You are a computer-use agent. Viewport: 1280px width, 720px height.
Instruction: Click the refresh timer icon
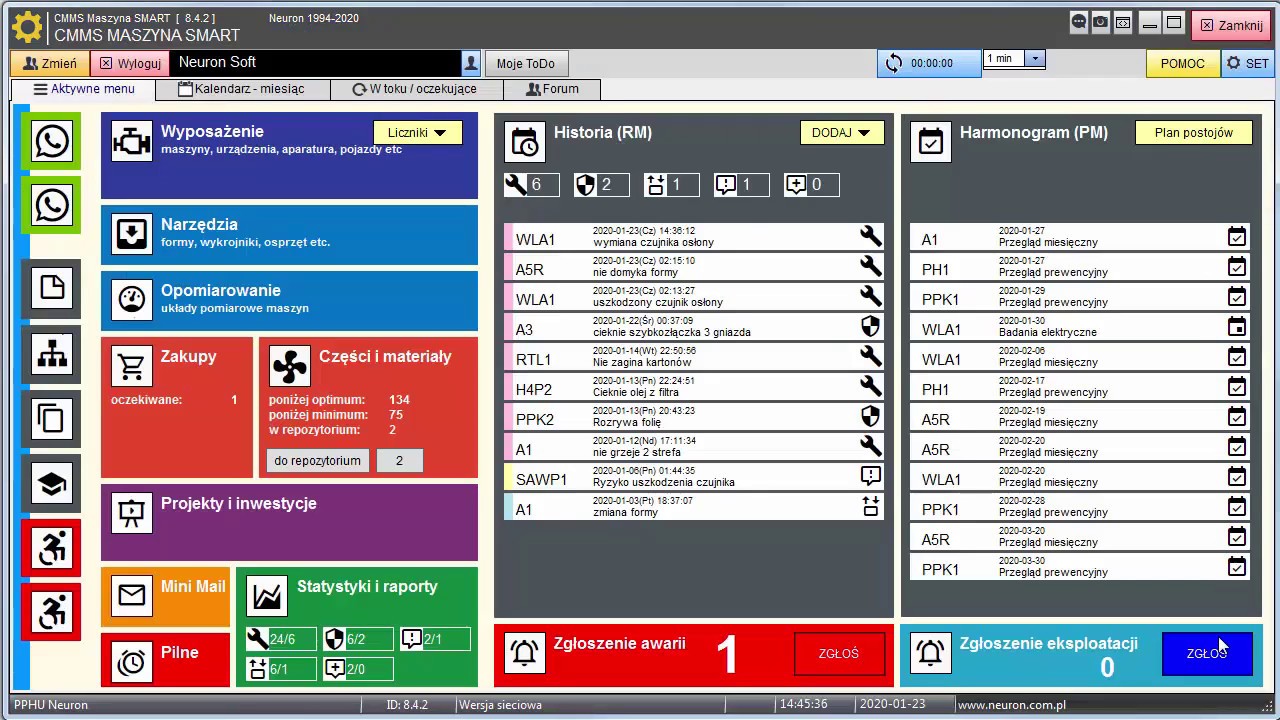tap(893, 63)
